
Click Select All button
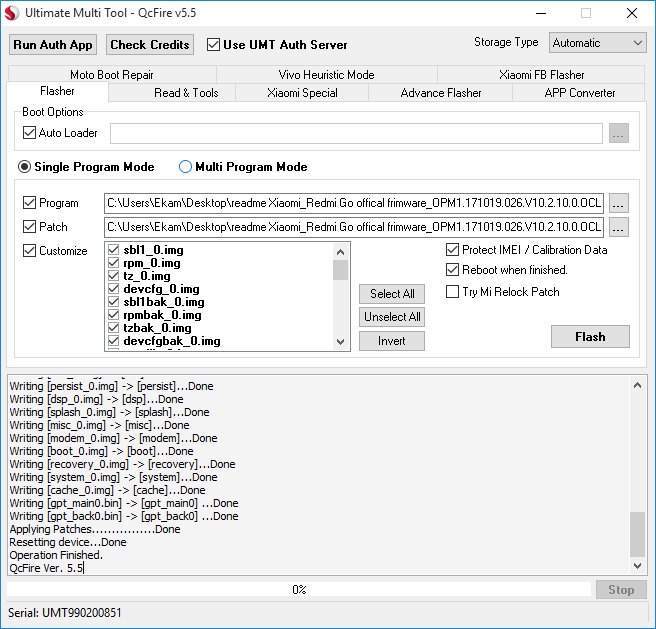click(x=392, y=294)
